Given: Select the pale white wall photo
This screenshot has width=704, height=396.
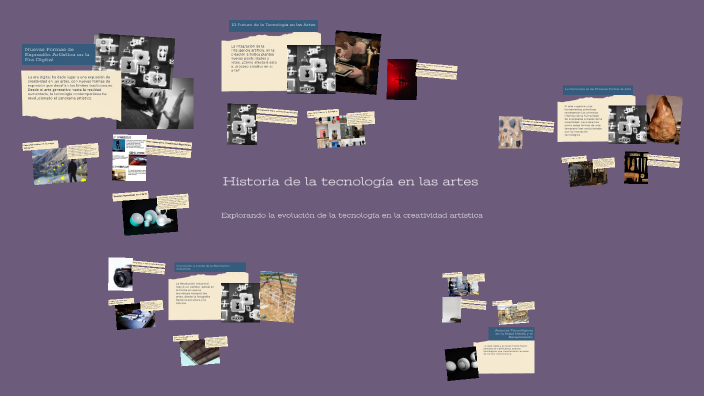Looking at the screenshot, I should pos(451,310).
